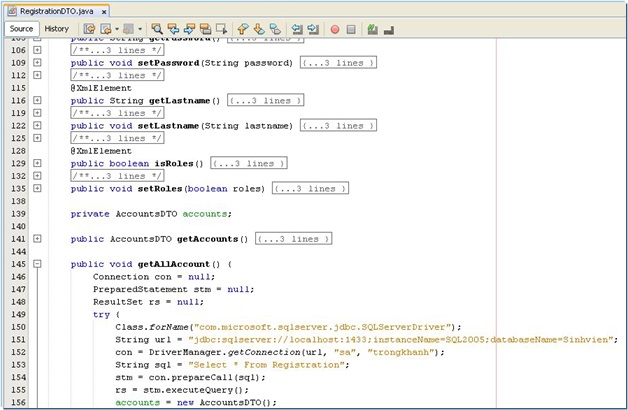Expand comment fold at line 112
628x410 pixels.
point(37,75)
